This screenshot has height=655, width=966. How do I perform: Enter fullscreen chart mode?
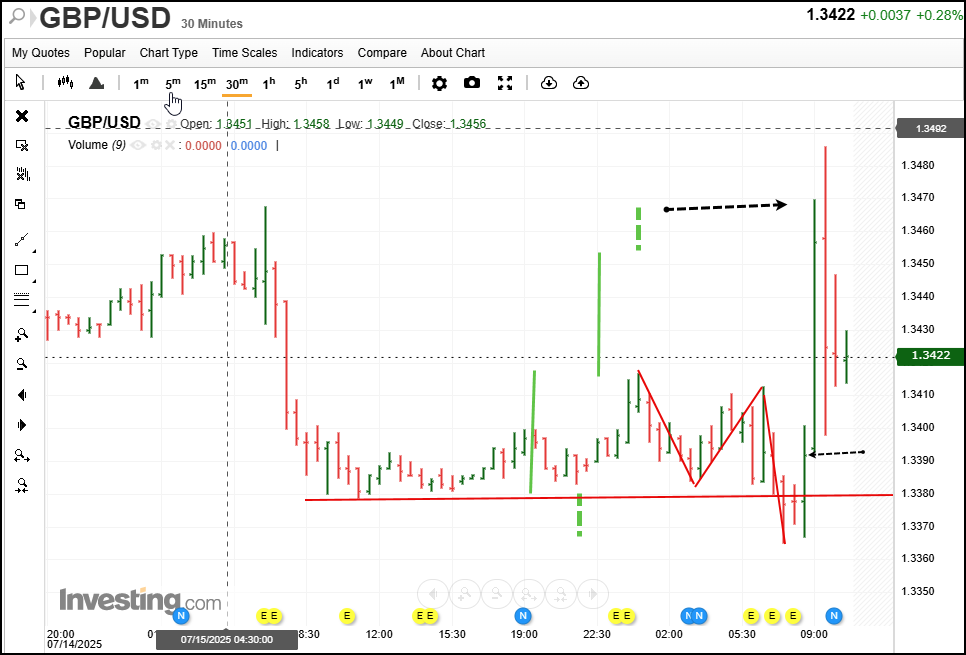tap(505, 83)
